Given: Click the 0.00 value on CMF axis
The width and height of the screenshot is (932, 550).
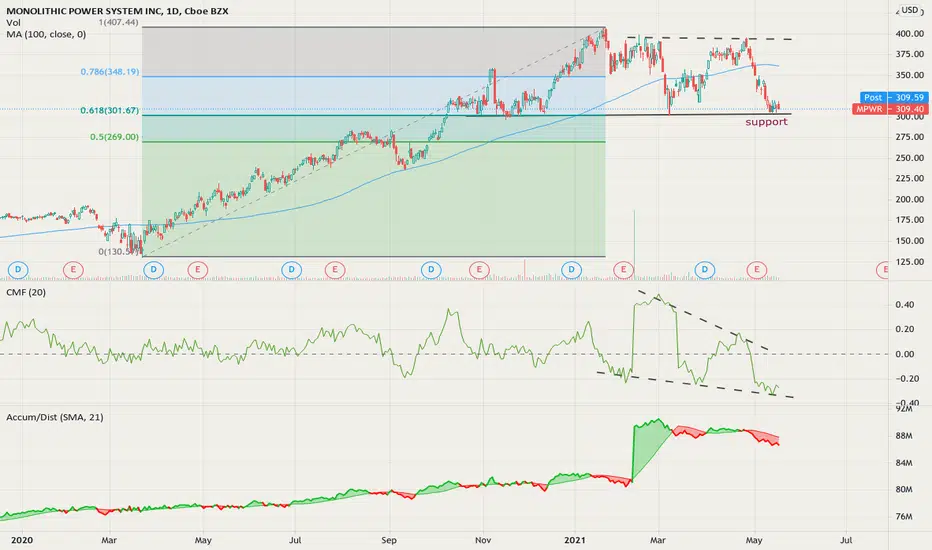Looking at the screenshot, I should [905, 354].
